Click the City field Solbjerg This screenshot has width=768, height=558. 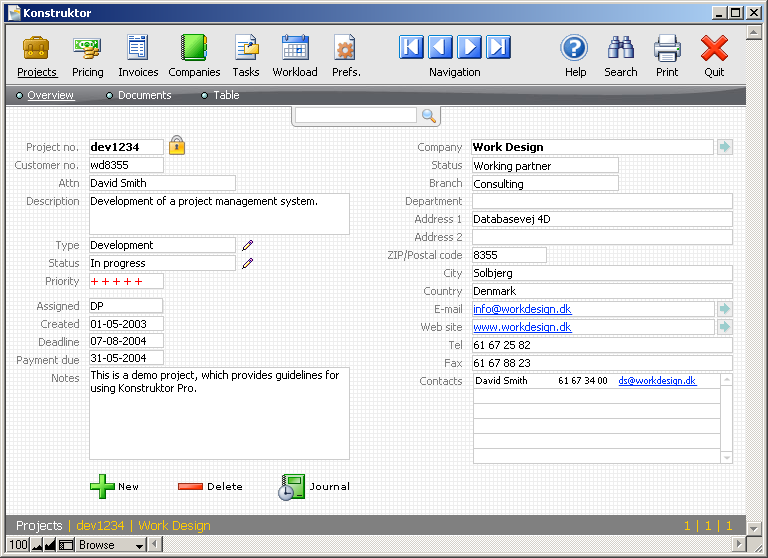602,273
